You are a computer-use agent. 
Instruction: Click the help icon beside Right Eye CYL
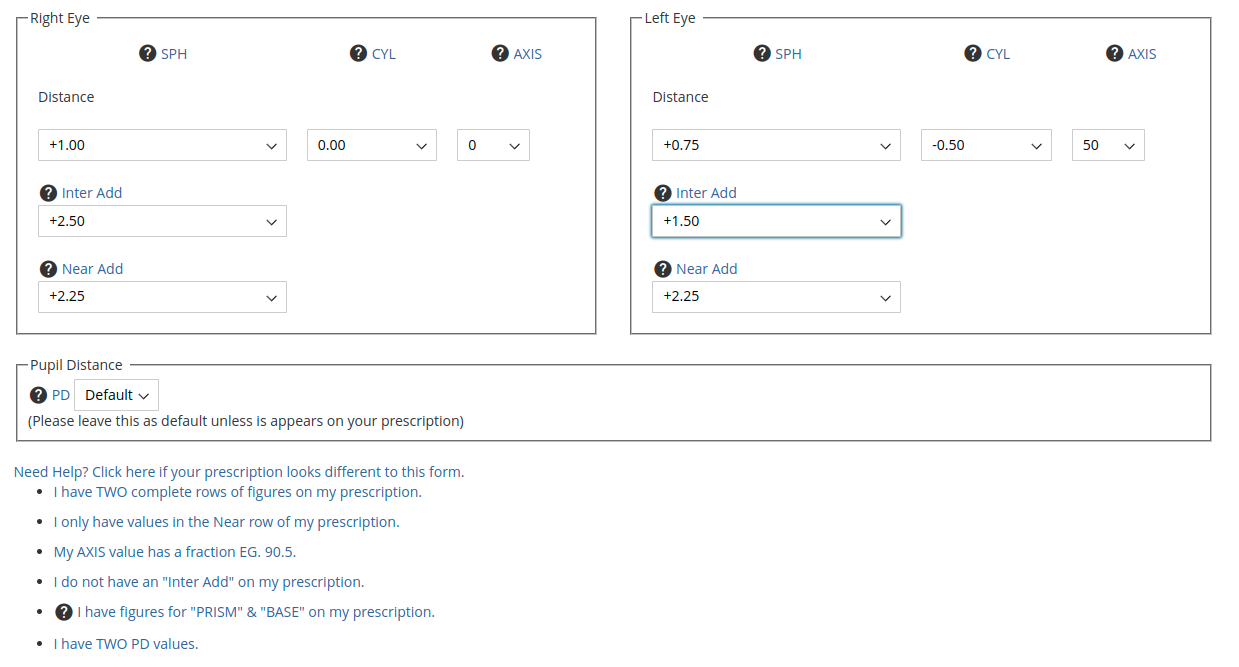(x=358, y=53)
